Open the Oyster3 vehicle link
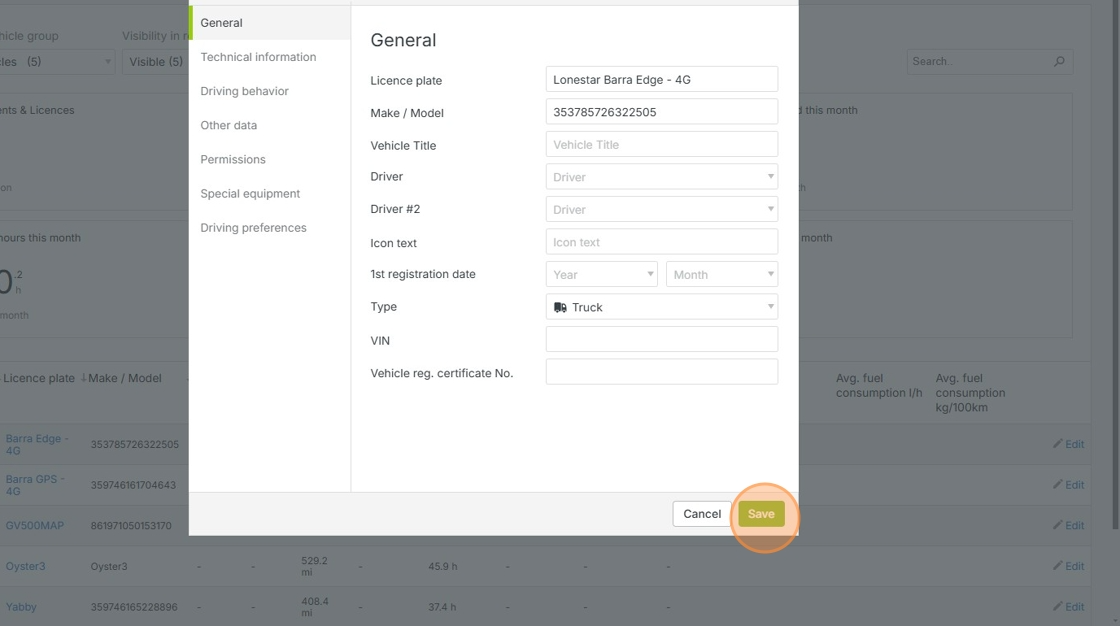1120x626 pixels. [26, 566]
